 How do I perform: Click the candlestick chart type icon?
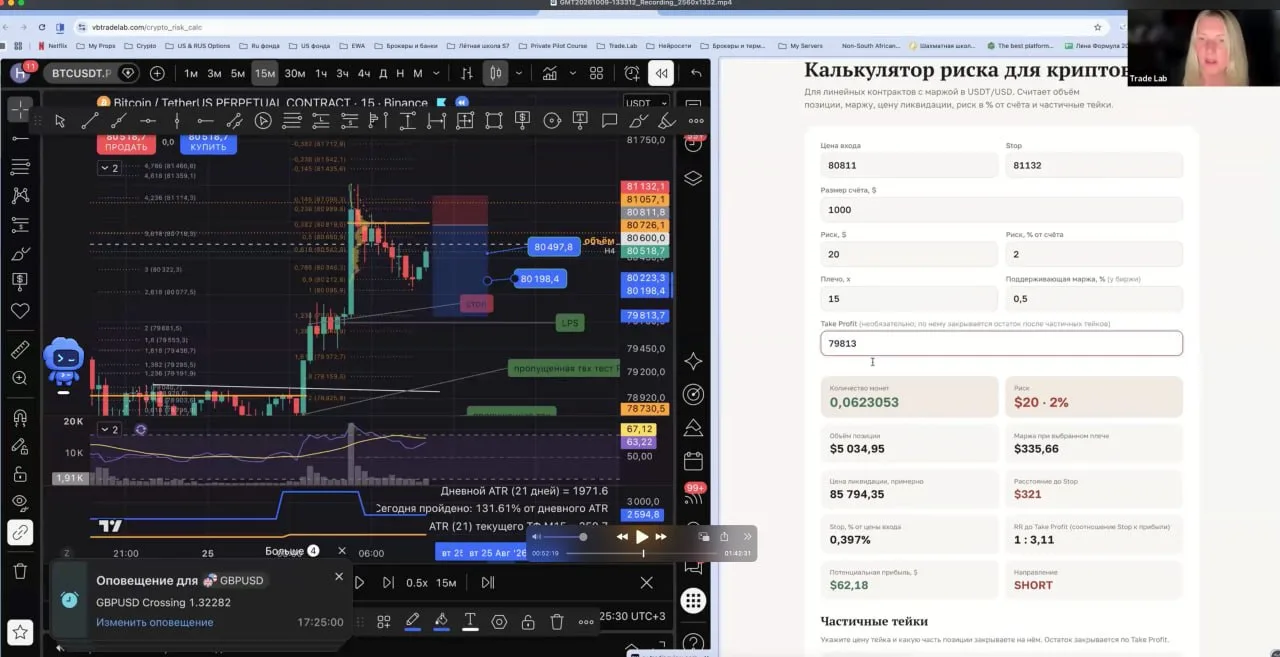pos(496,73)
